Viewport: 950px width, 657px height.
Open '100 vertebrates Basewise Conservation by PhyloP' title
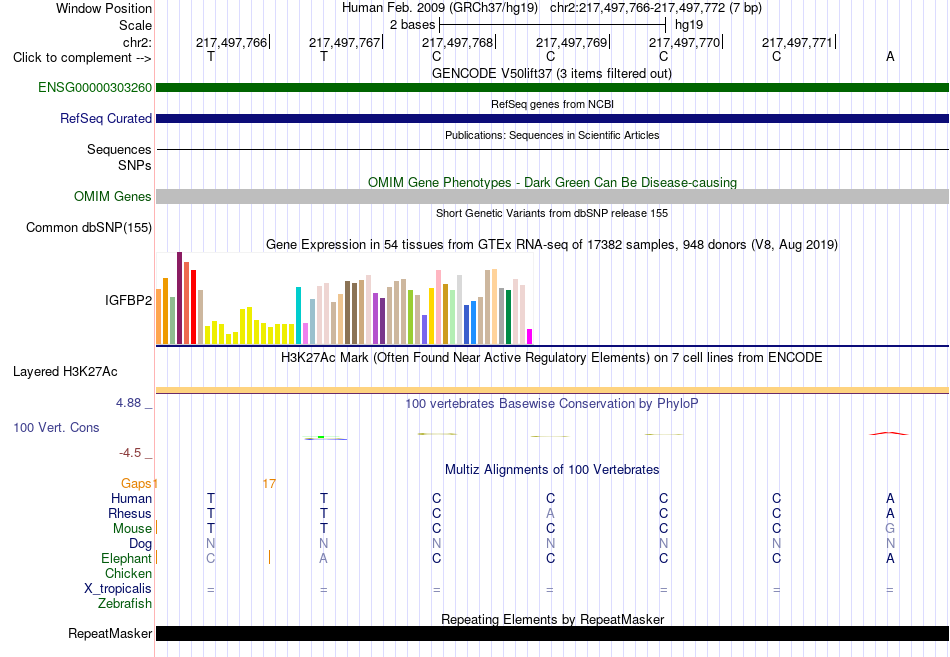552,404
